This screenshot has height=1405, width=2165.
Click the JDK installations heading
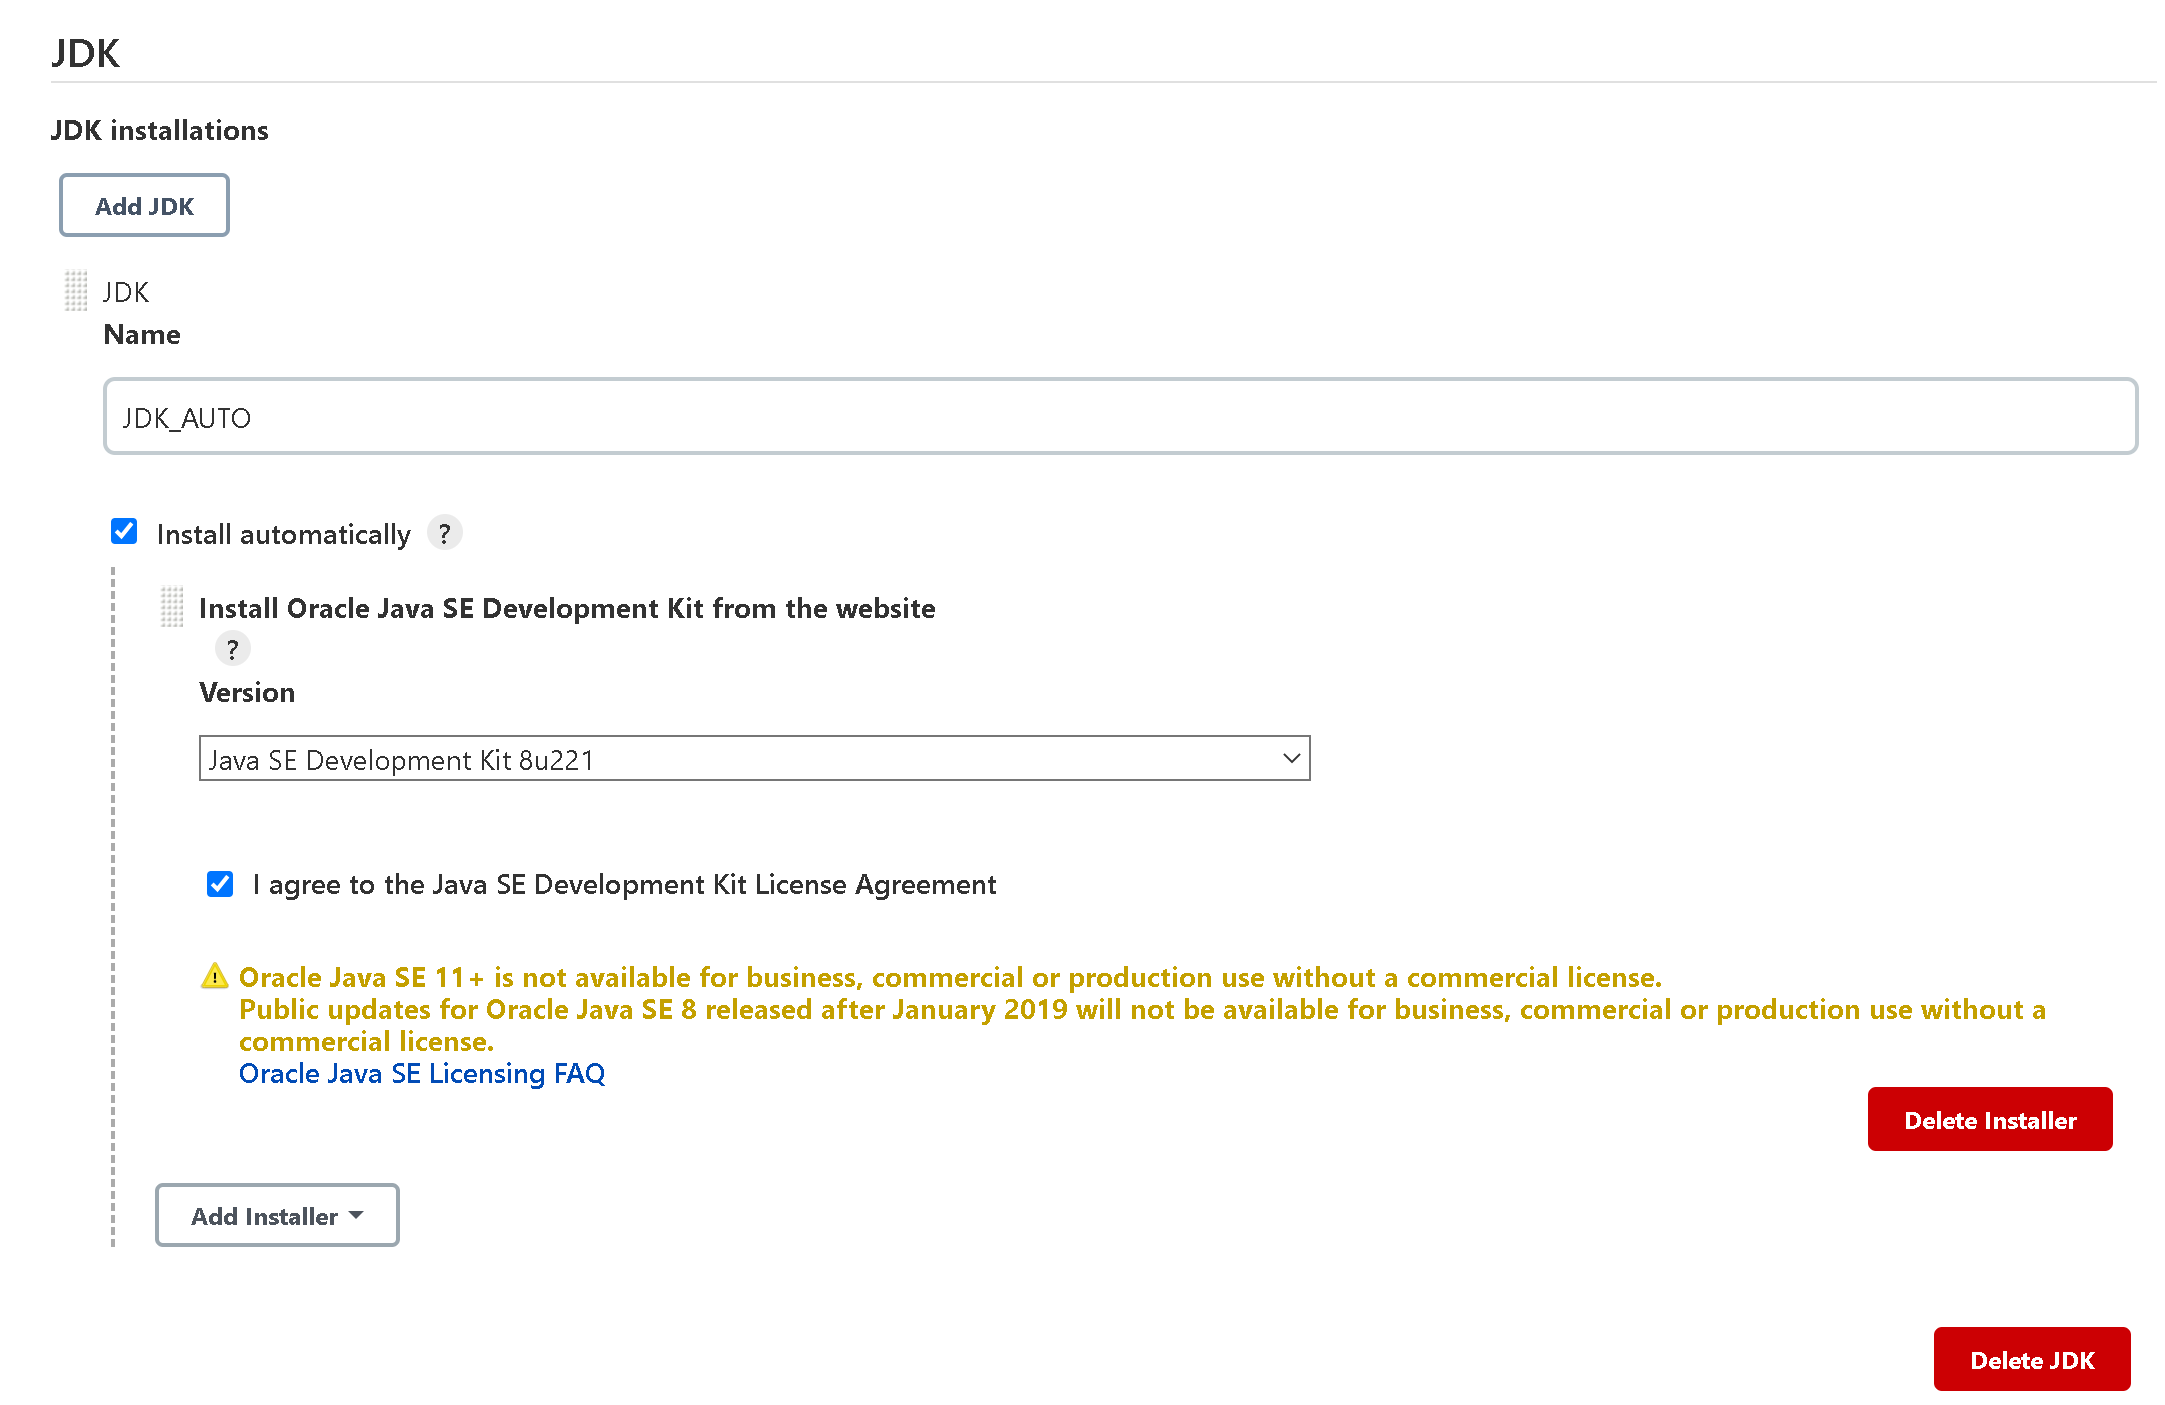pos(160,130)
